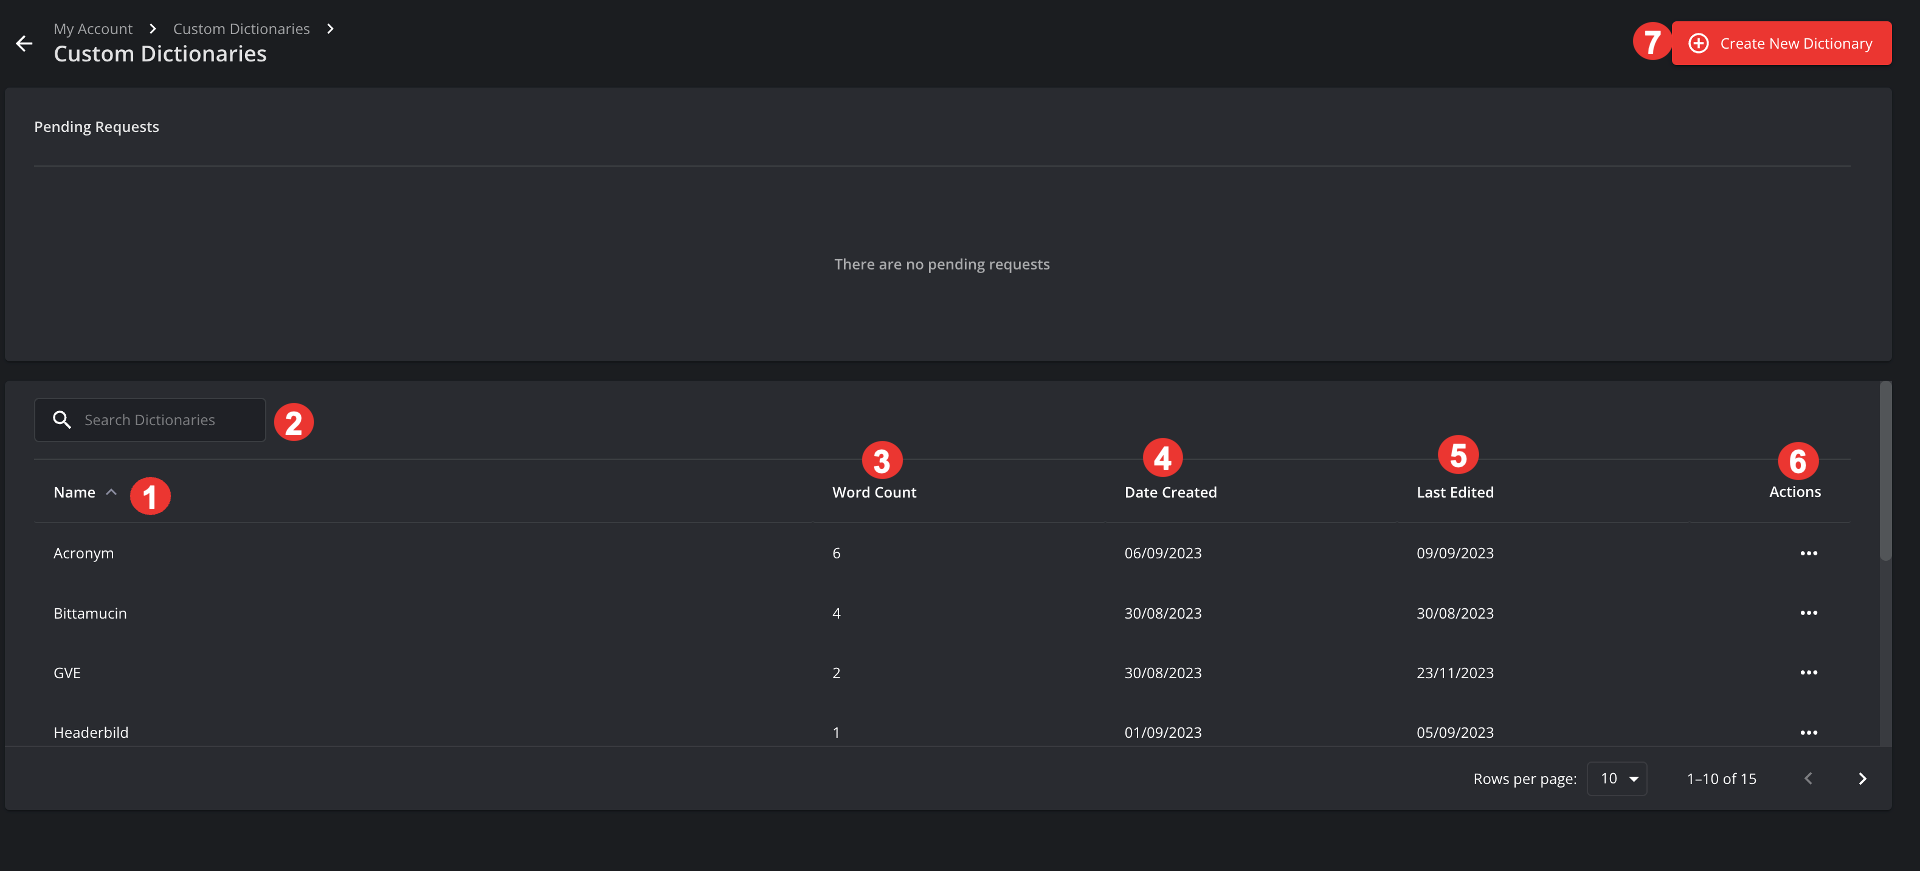
Task: Open actions menu for Bittamucin dictionary
Action: click(x=1808, y=613)
